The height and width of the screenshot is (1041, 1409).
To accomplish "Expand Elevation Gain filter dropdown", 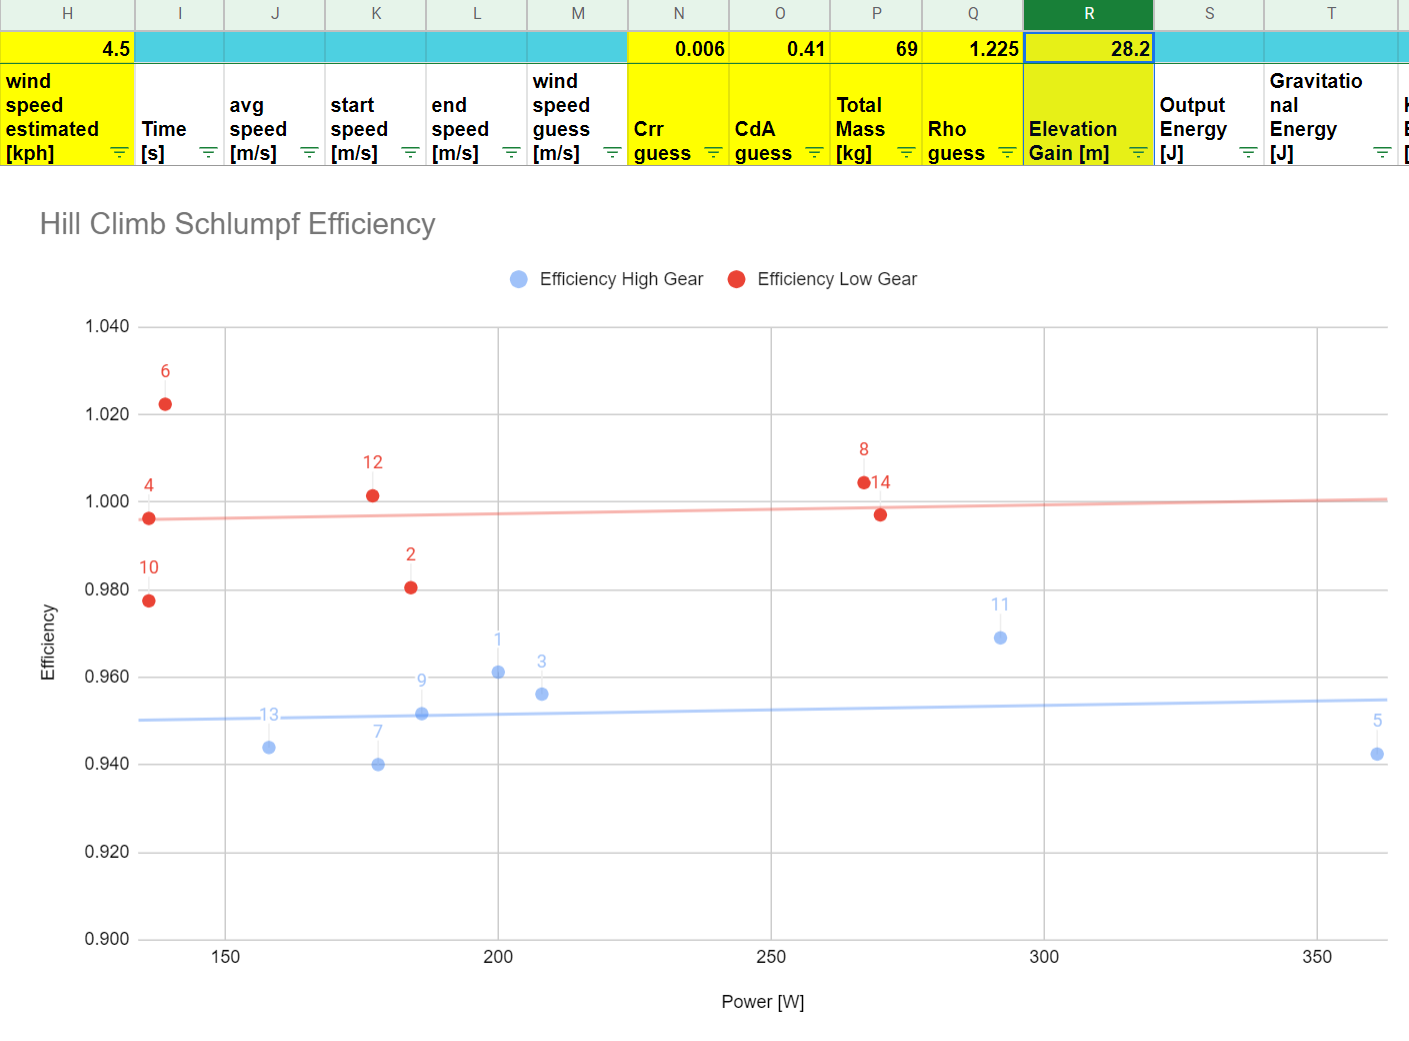I will pyautogui.click(x=1138, y=153).
